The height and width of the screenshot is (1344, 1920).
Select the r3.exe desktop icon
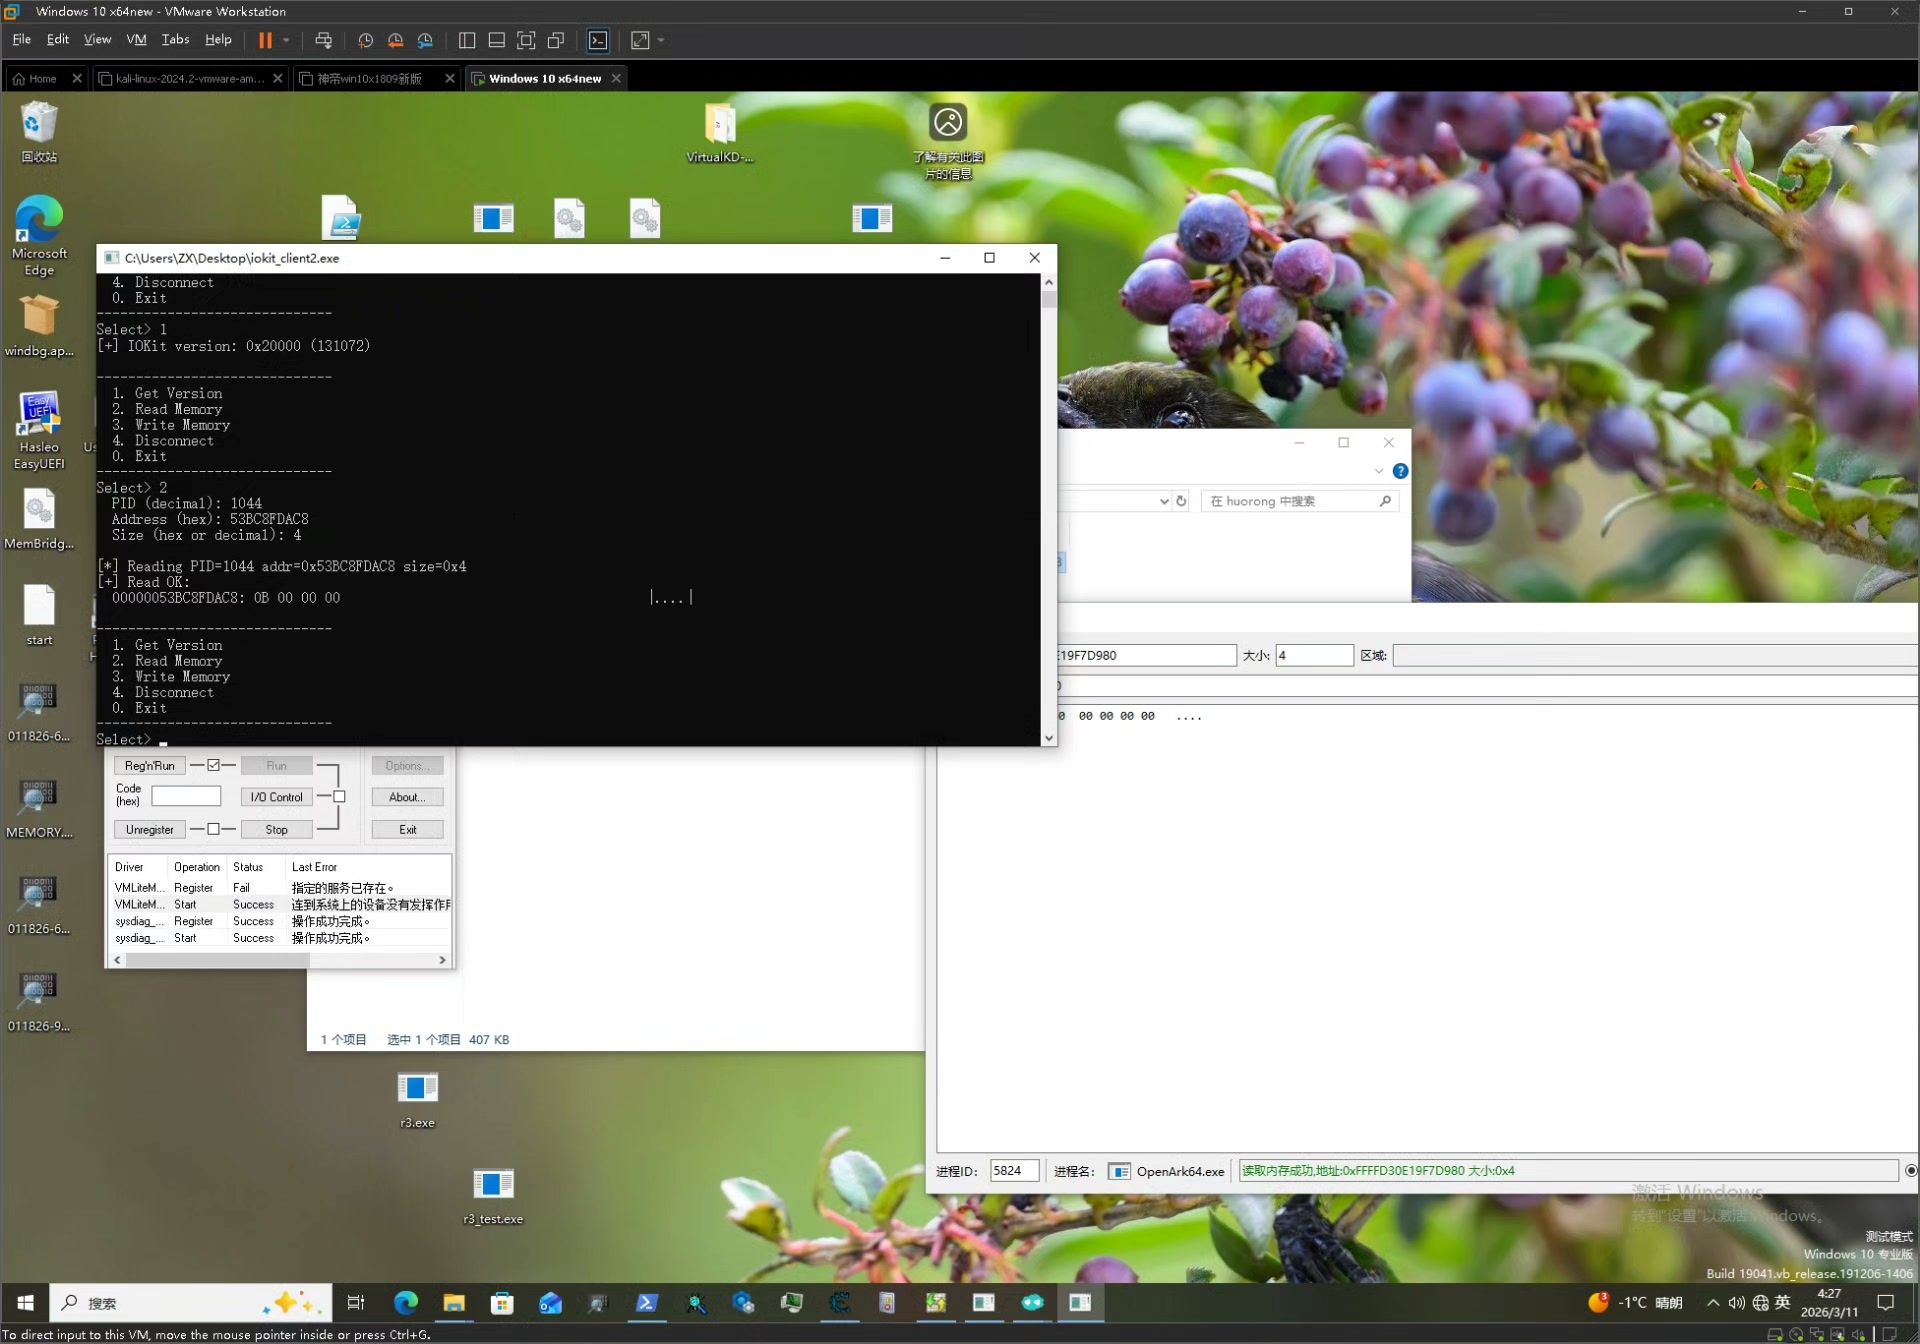[417, 1100]
